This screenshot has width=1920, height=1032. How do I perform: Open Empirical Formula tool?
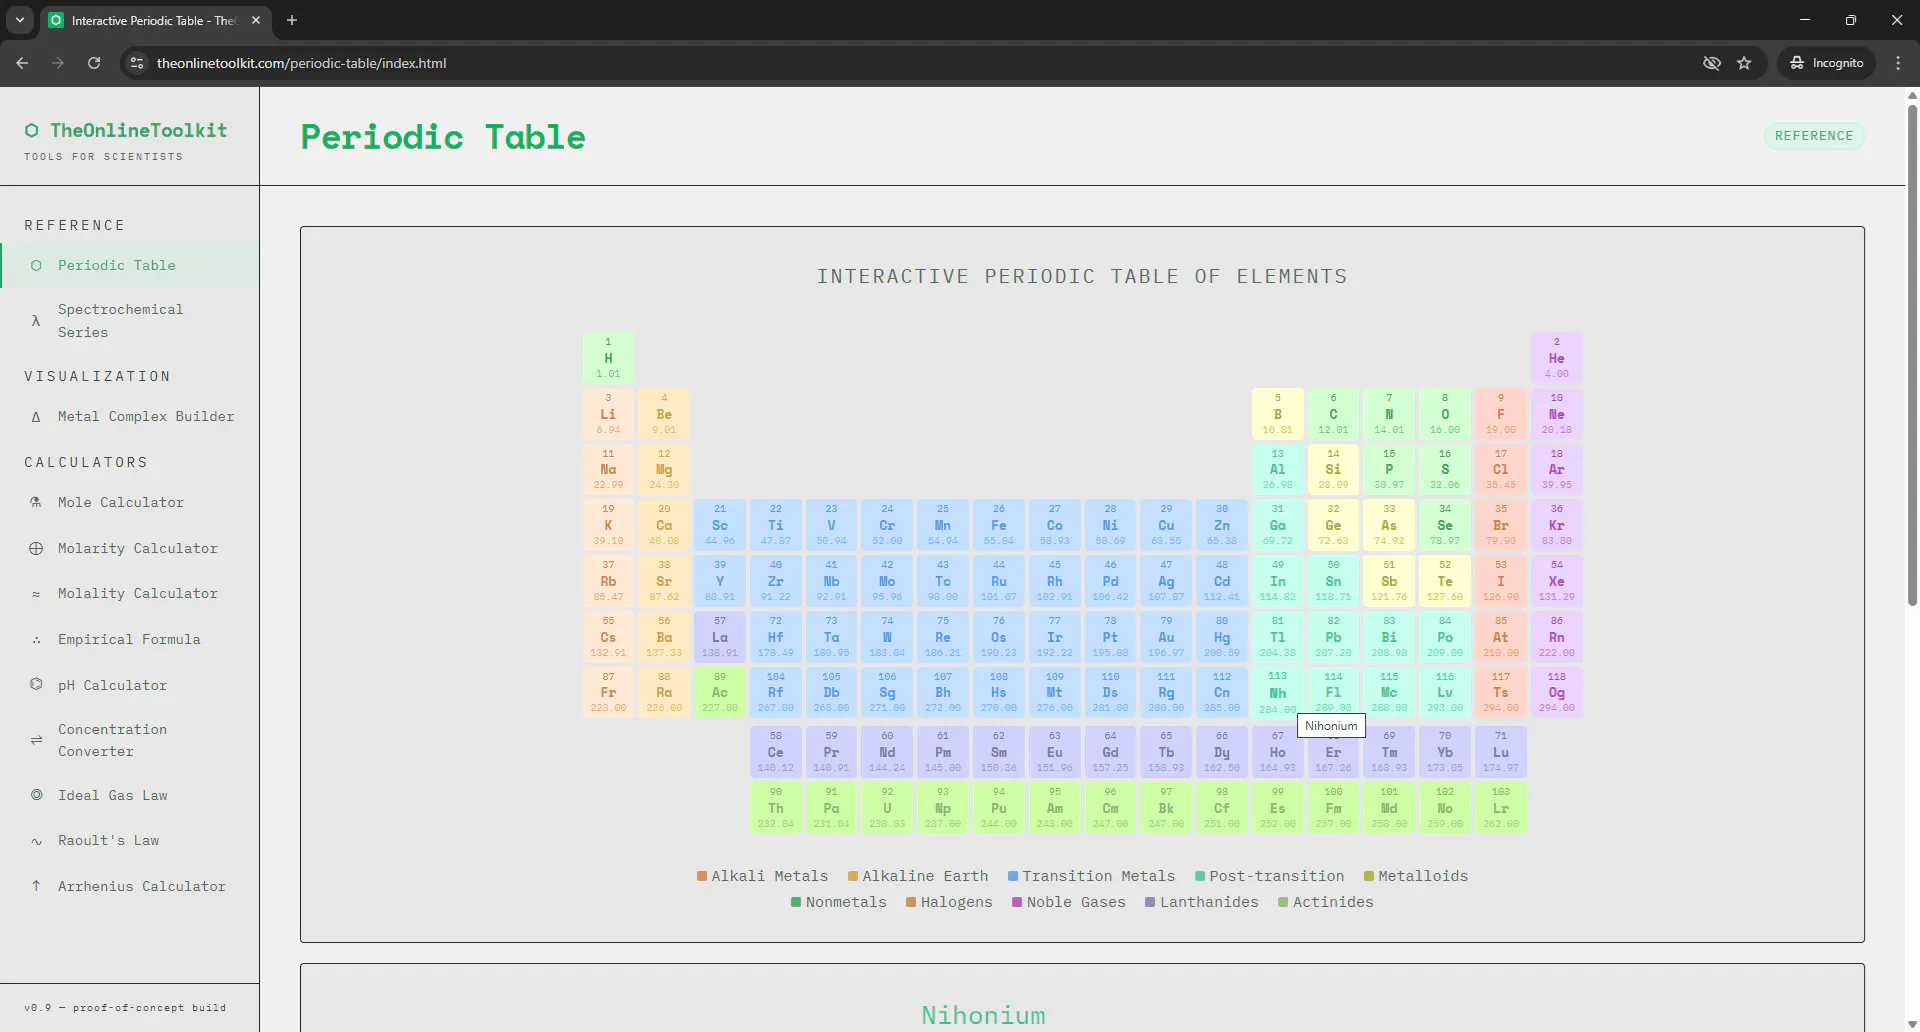pos(129,639)
